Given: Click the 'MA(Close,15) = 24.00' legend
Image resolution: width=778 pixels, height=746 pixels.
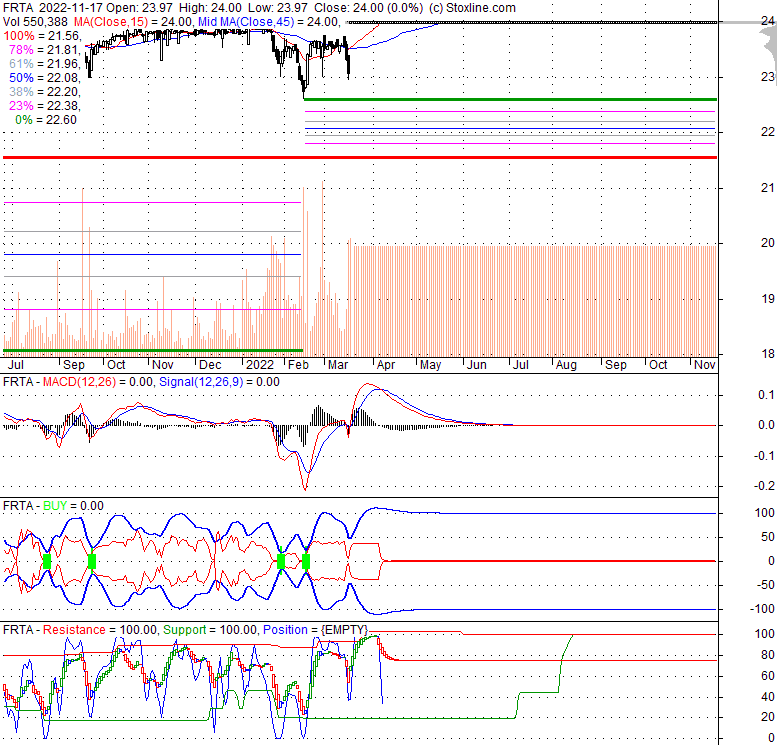Looking at the screenshot, I should click(133, 22).
